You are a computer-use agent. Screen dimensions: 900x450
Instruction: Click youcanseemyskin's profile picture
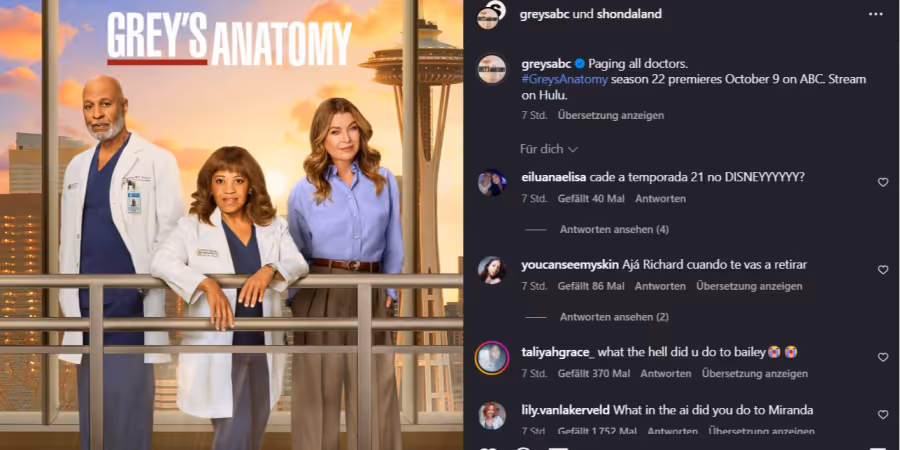coord(492,270)
